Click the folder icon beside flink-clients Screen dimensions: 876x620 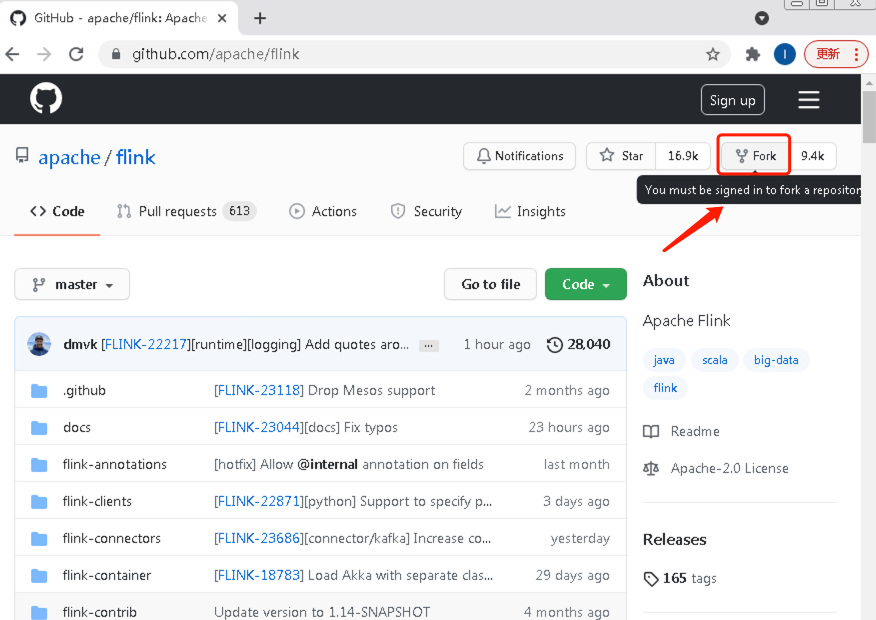click(x=39, y=502)
